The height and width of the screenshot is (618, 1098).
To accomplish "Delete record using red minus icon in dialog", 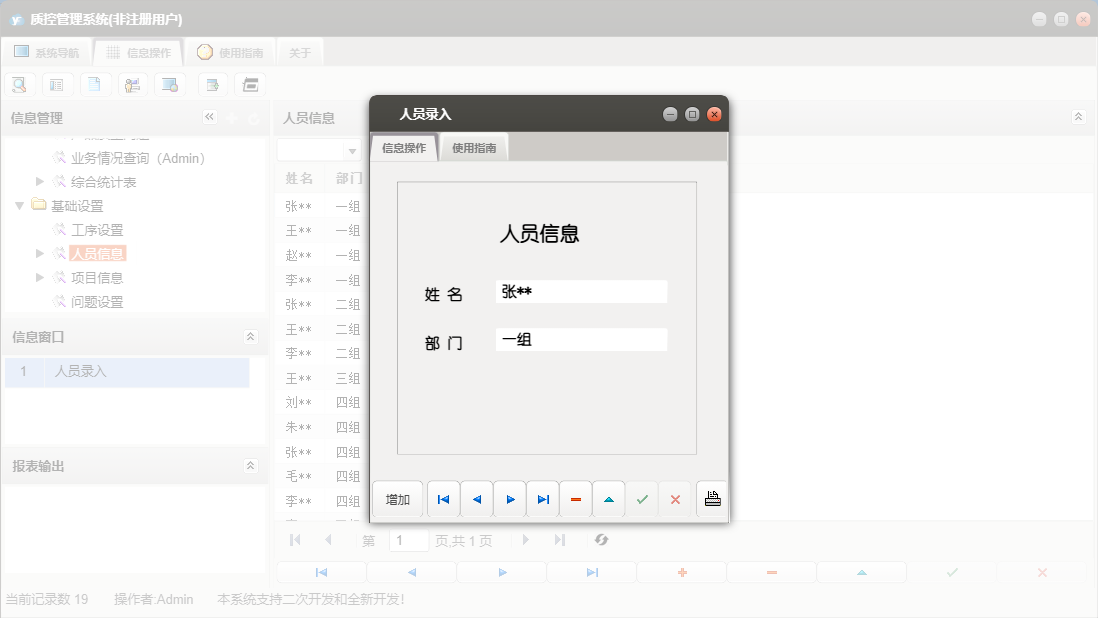I will (x=575, y=498).
